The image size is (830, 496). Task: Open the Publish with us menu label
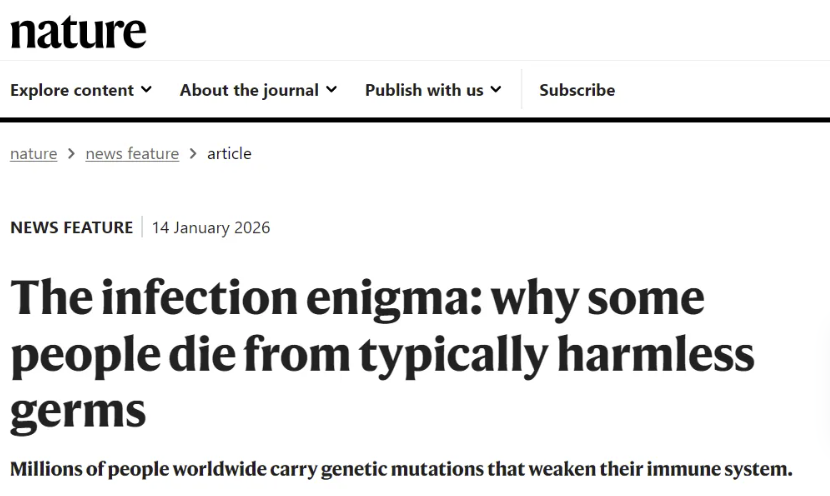point(424,90)
